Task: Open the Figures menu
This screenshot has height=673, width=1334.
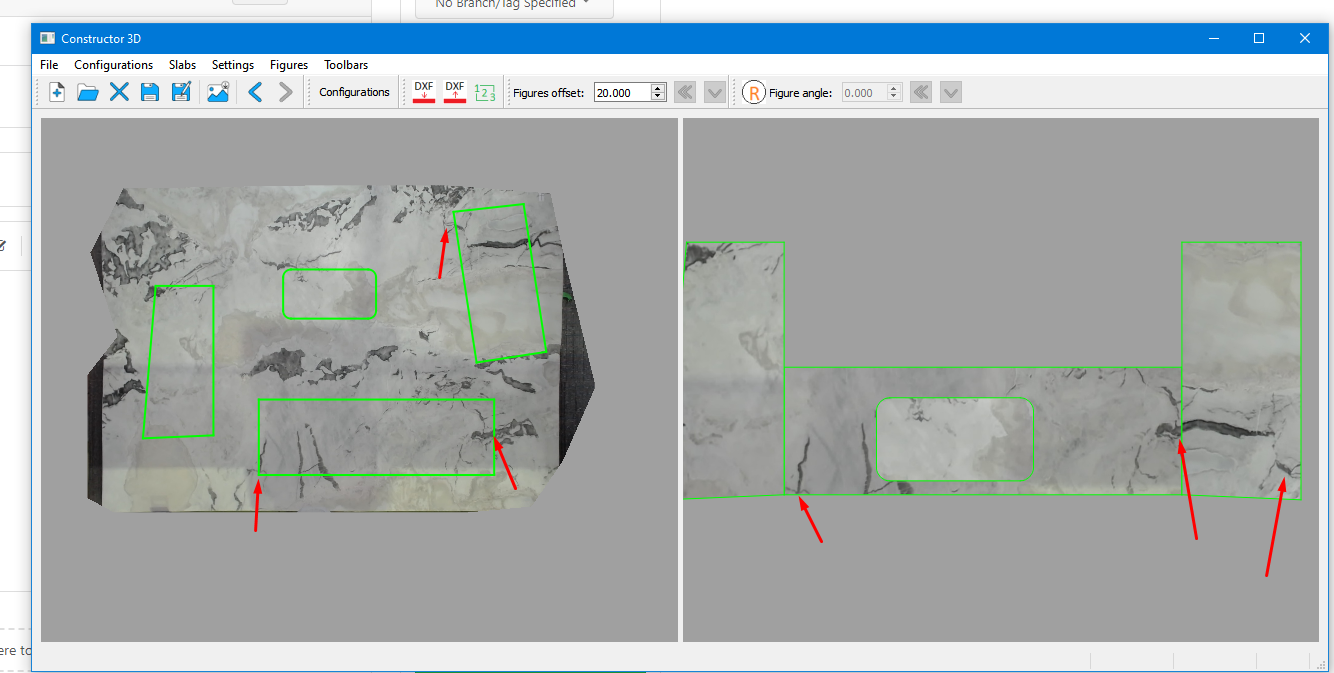Action: click(289, 65)
